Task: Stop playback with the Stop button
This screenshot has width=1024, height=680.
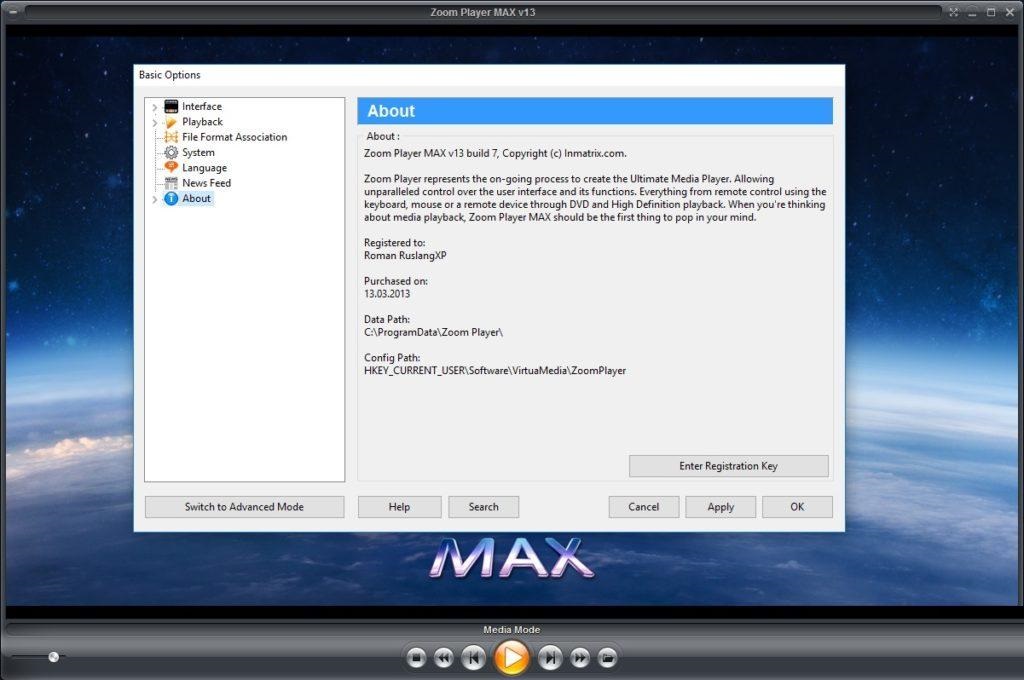Action: (416, 658)
